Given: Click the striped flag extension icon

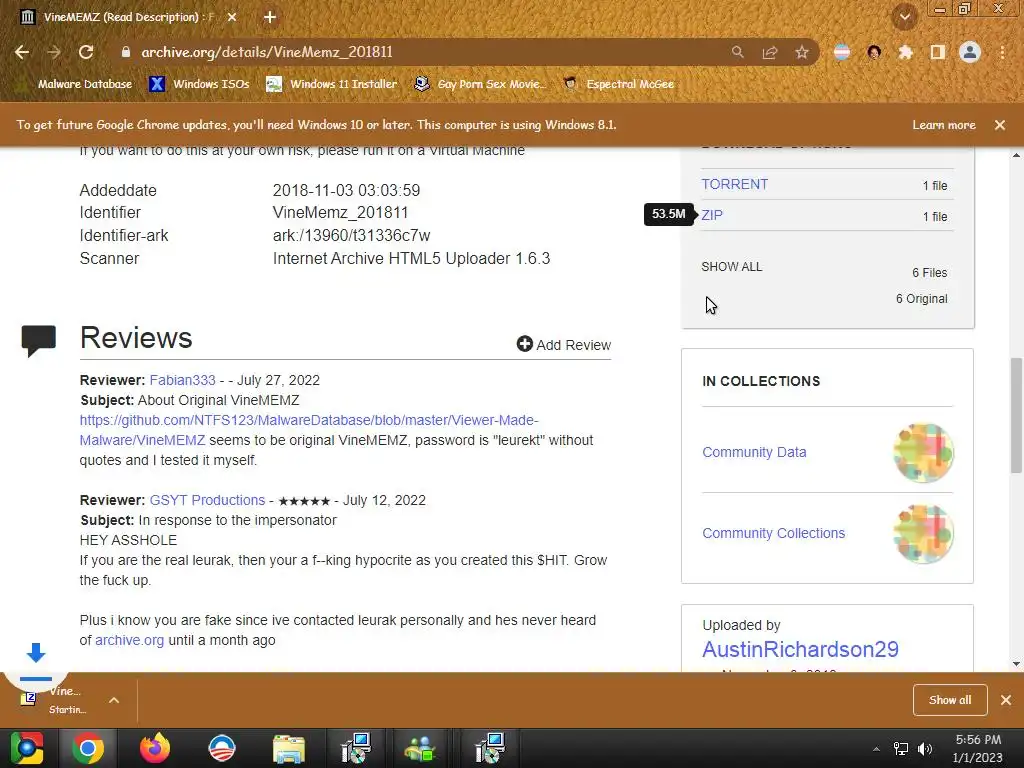Looking at the screenshot, I should click(x=842, y=52).
